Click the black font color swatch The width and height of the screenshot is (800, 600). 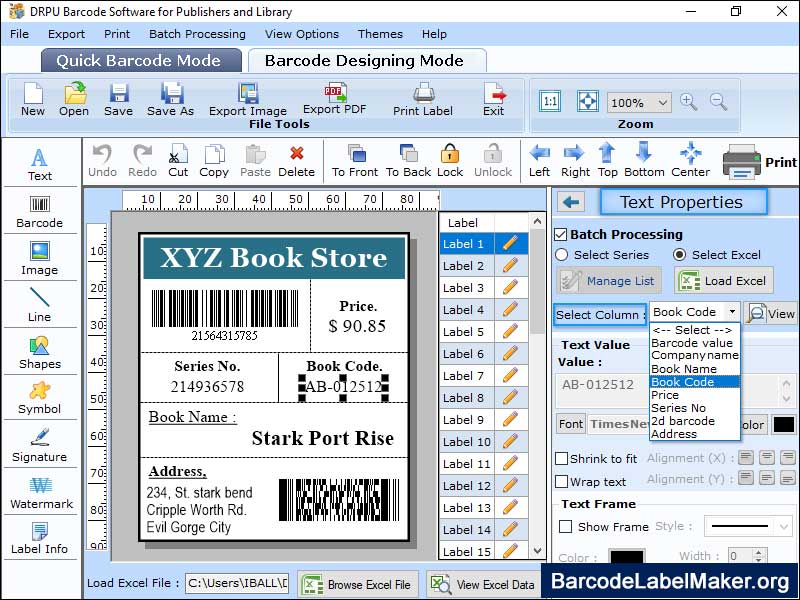(784, 425)
